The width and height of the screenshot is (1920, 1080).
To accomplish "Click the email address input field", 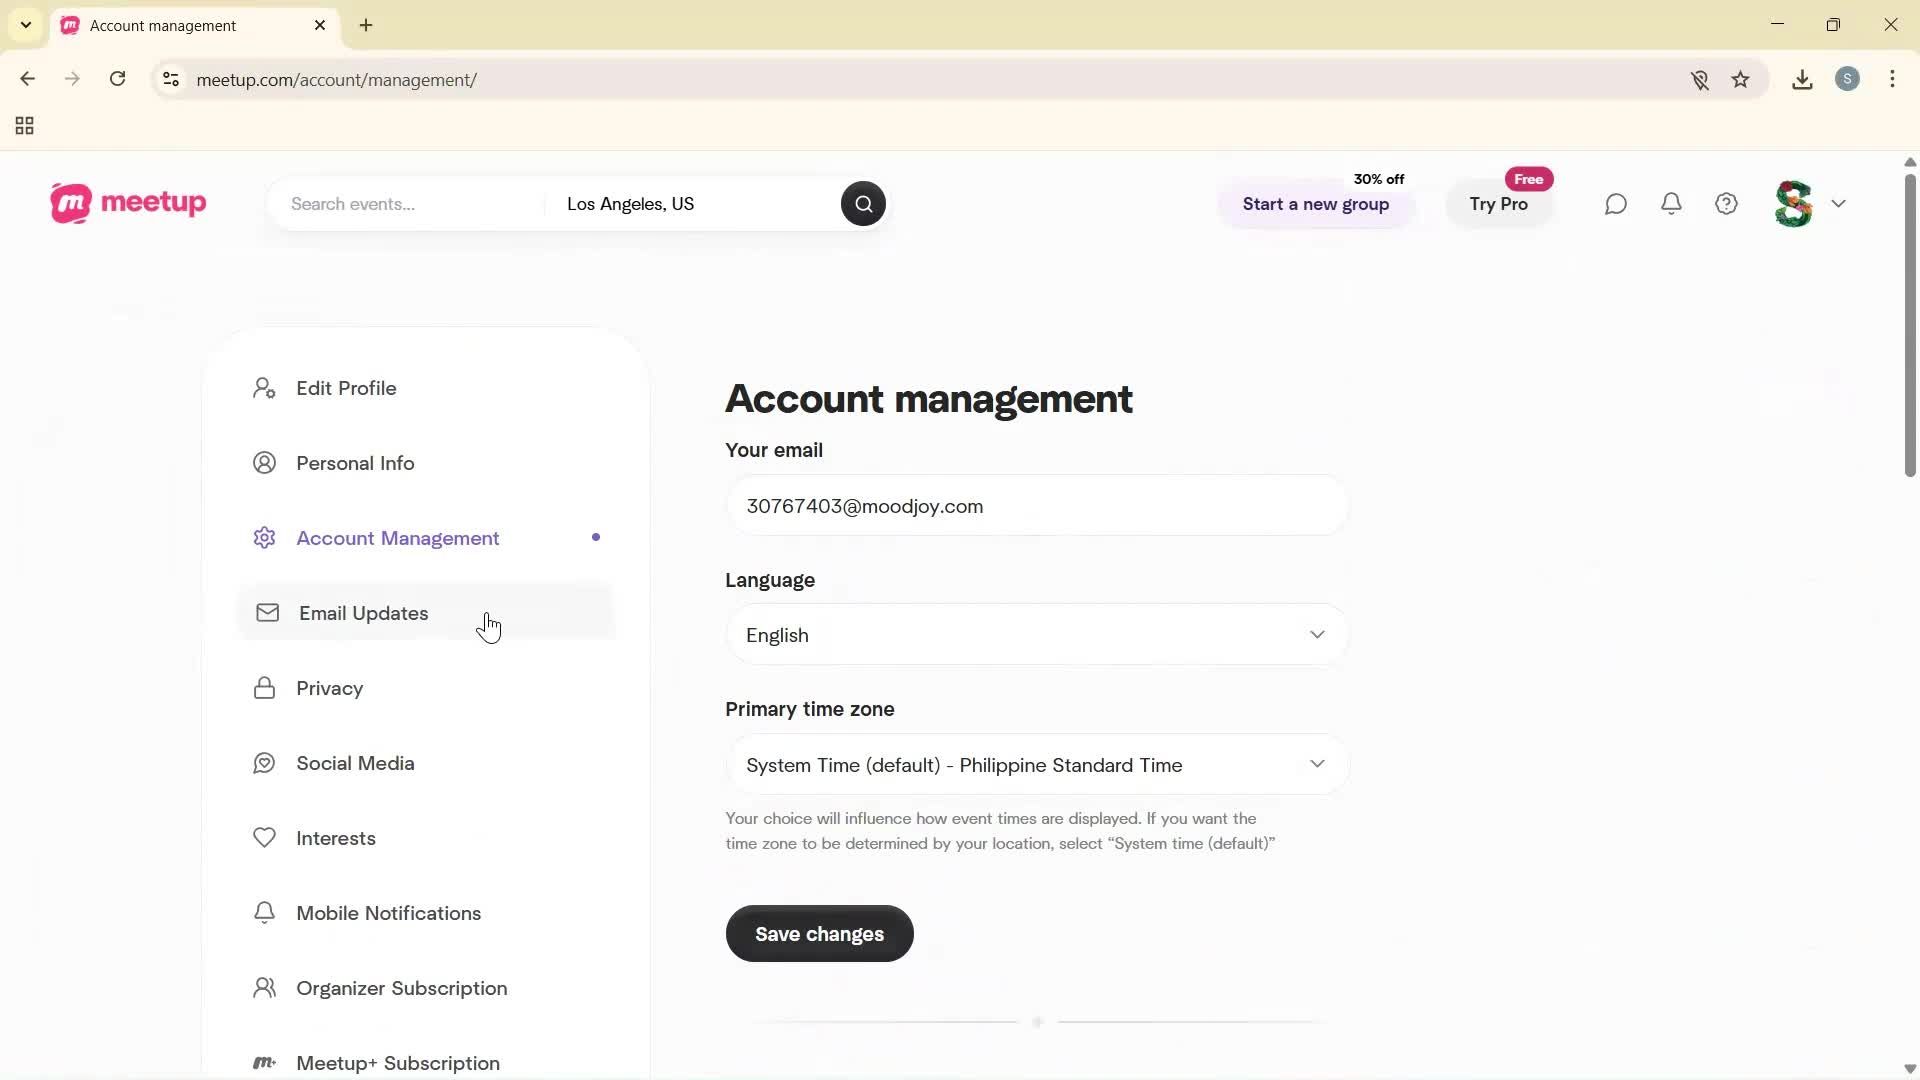I will [1036, 506].
